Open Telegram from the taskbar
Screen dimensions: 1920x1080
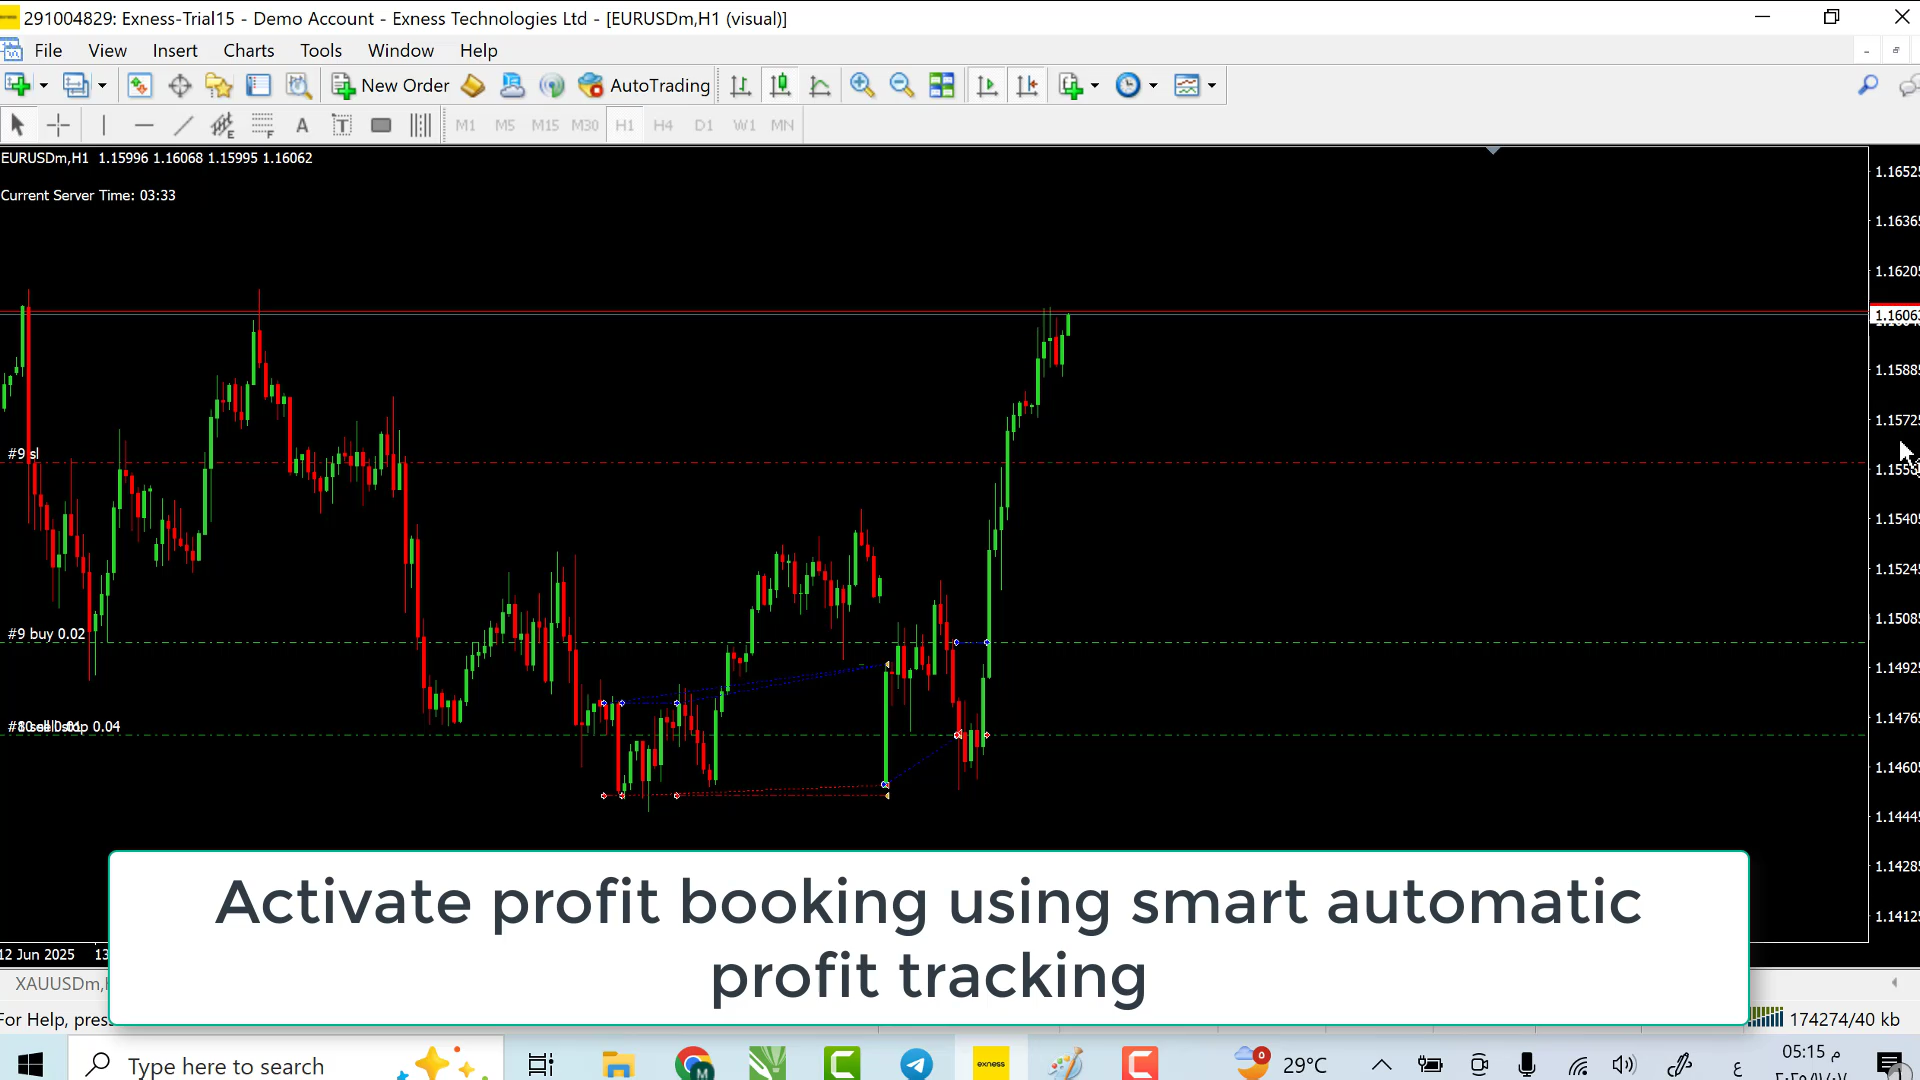(916, 1064)
